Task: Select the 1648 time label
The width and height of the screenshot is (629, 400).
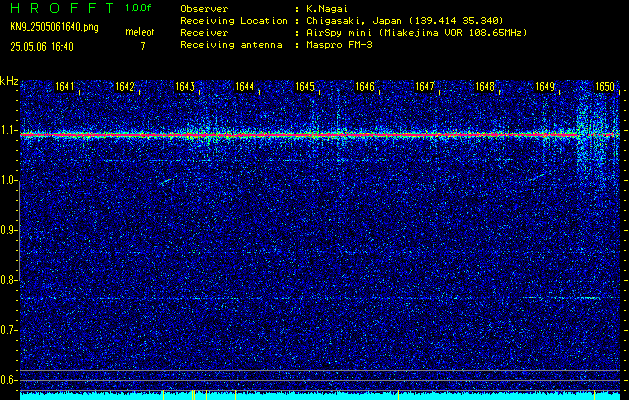Action: 485,87
